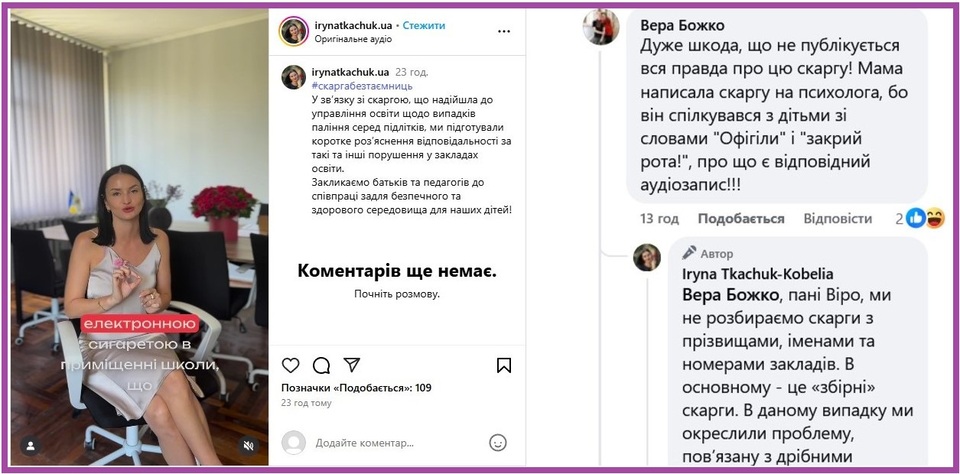
Task: Click Подобається under Вера Божко's comment
Action: pyautogui.click(x=741, y=219)
